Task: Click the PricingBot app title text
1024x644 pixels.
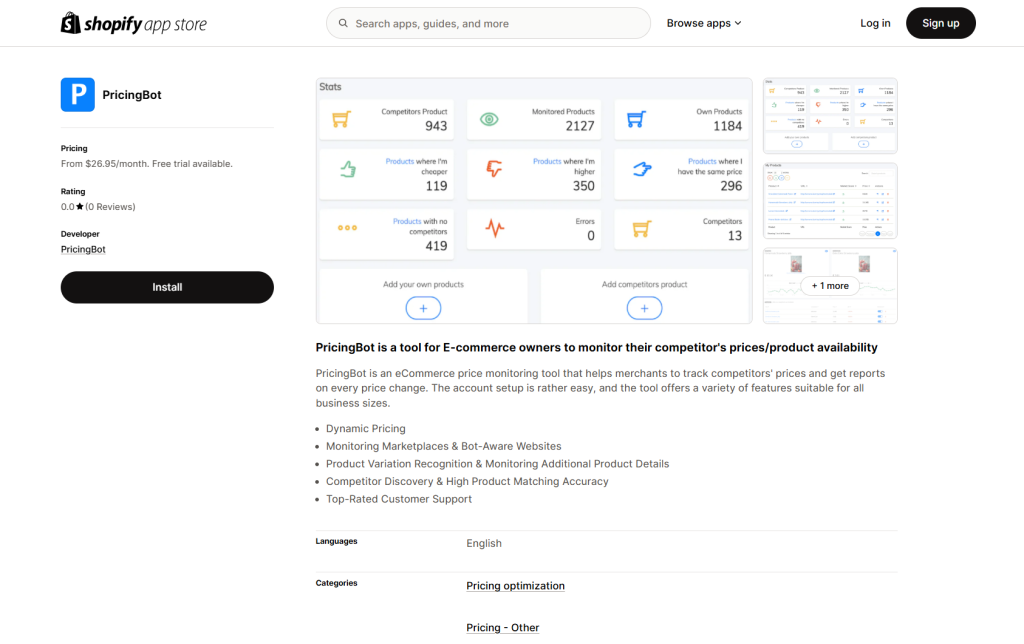Action: (132, 95)
